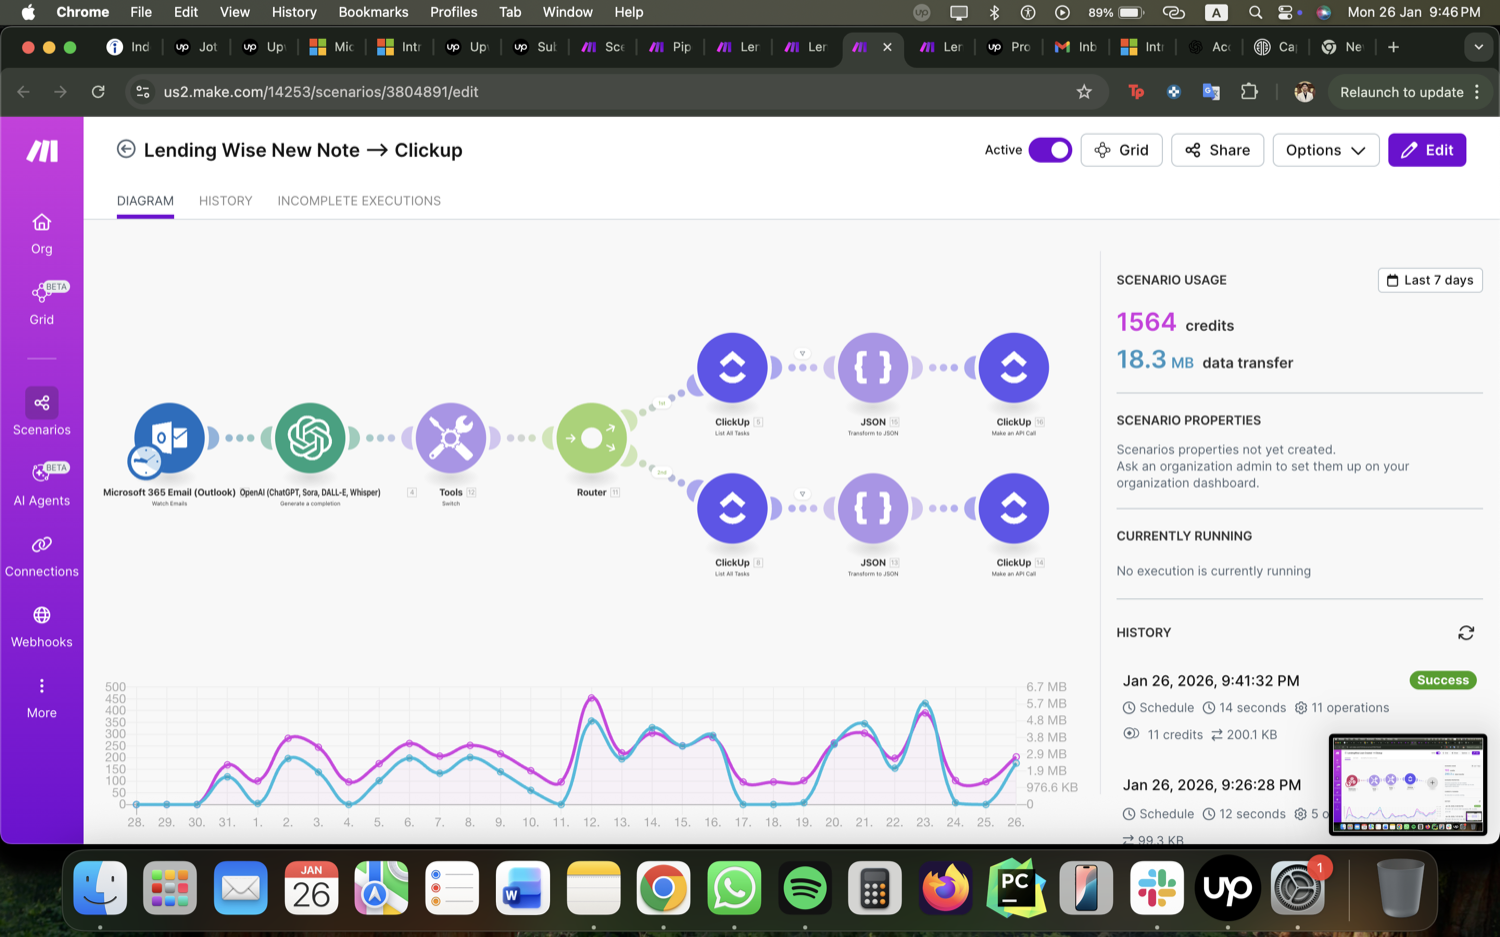The image size is (1500, 937).
Task: Click the Outlook module schedule clock icon
Action: (145, 462)
